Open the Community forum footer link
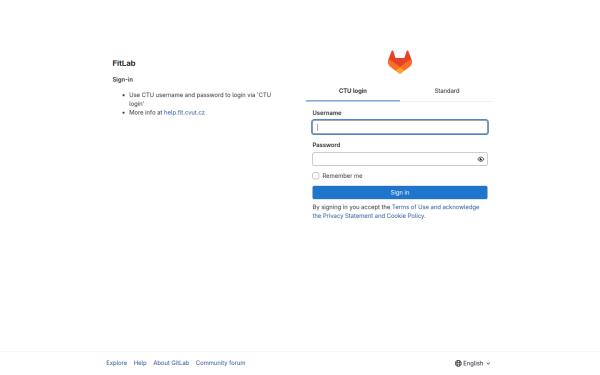Image resolution: width=600 pixels, height=375 pixels. click(x=220, y=363)
